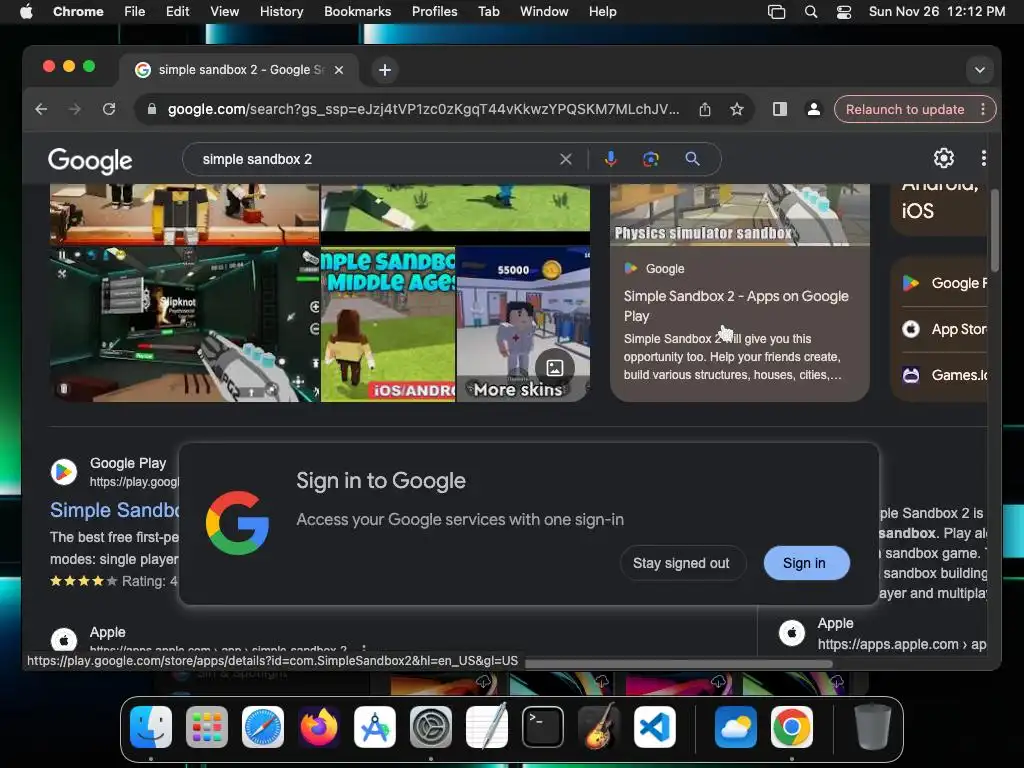This screenshot has width=1024, height=768.
Task: Open Control Center in menu bar
Action: coord(844,12)
